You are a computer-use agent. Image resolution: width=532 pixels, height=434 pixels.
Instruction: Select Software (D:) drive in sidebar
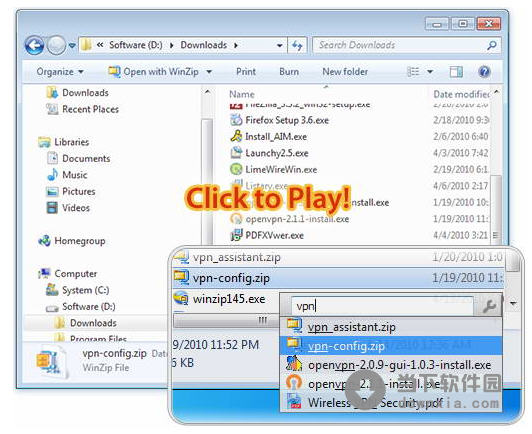point(81,307)
